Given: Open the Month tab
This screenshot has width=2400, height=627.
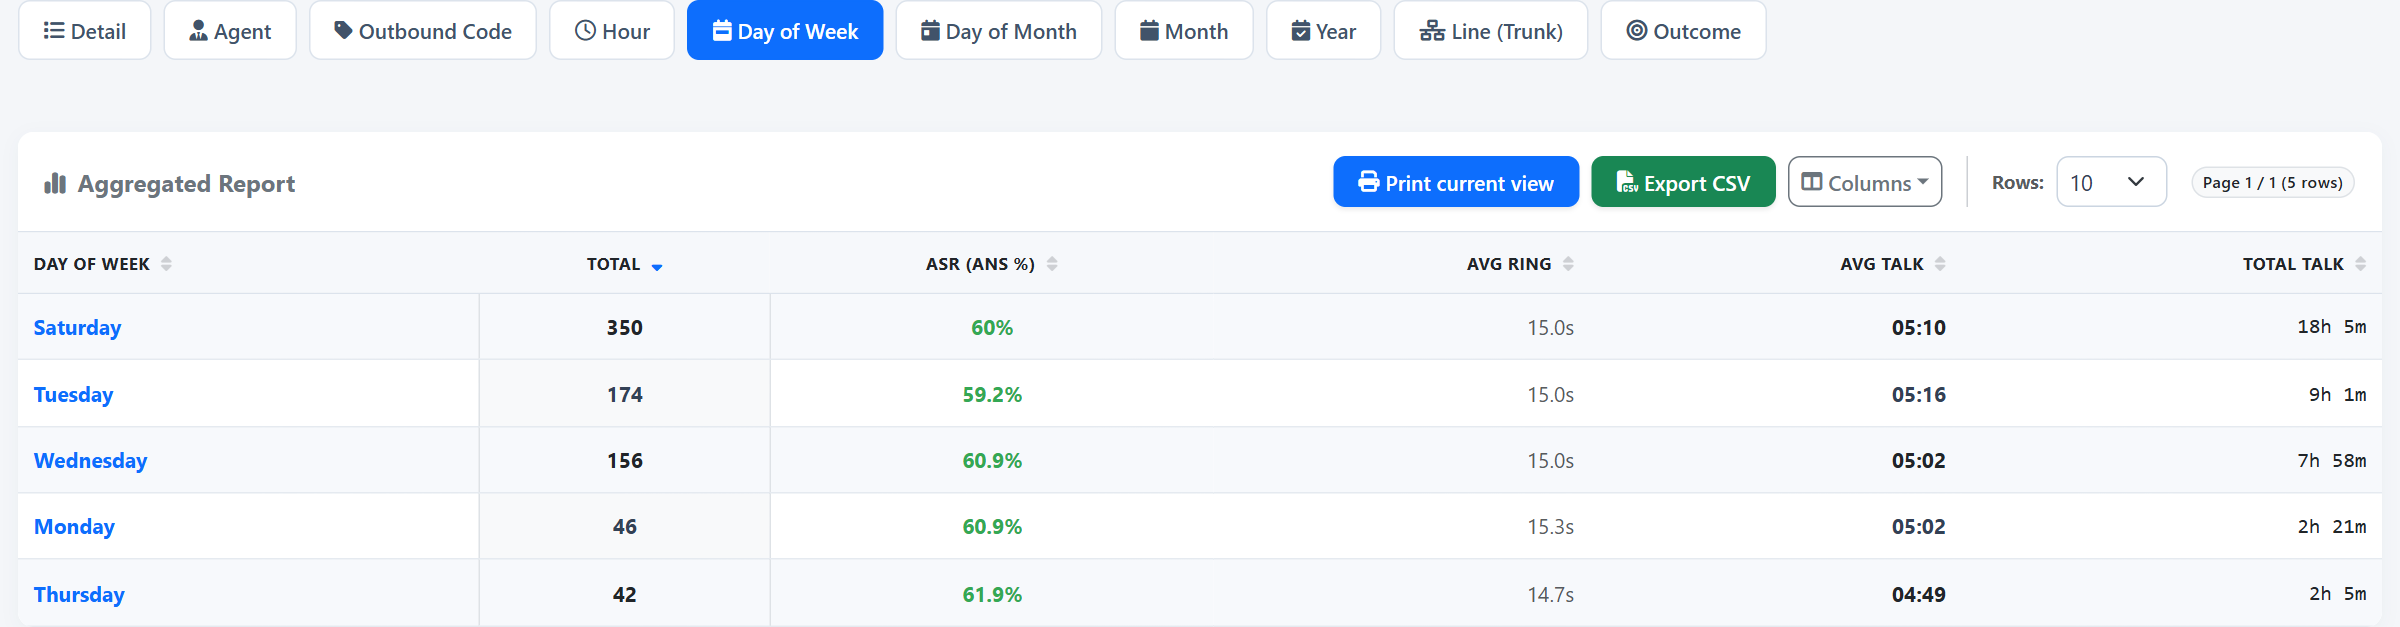Looking at the screenshot, I should point(1184,31).
